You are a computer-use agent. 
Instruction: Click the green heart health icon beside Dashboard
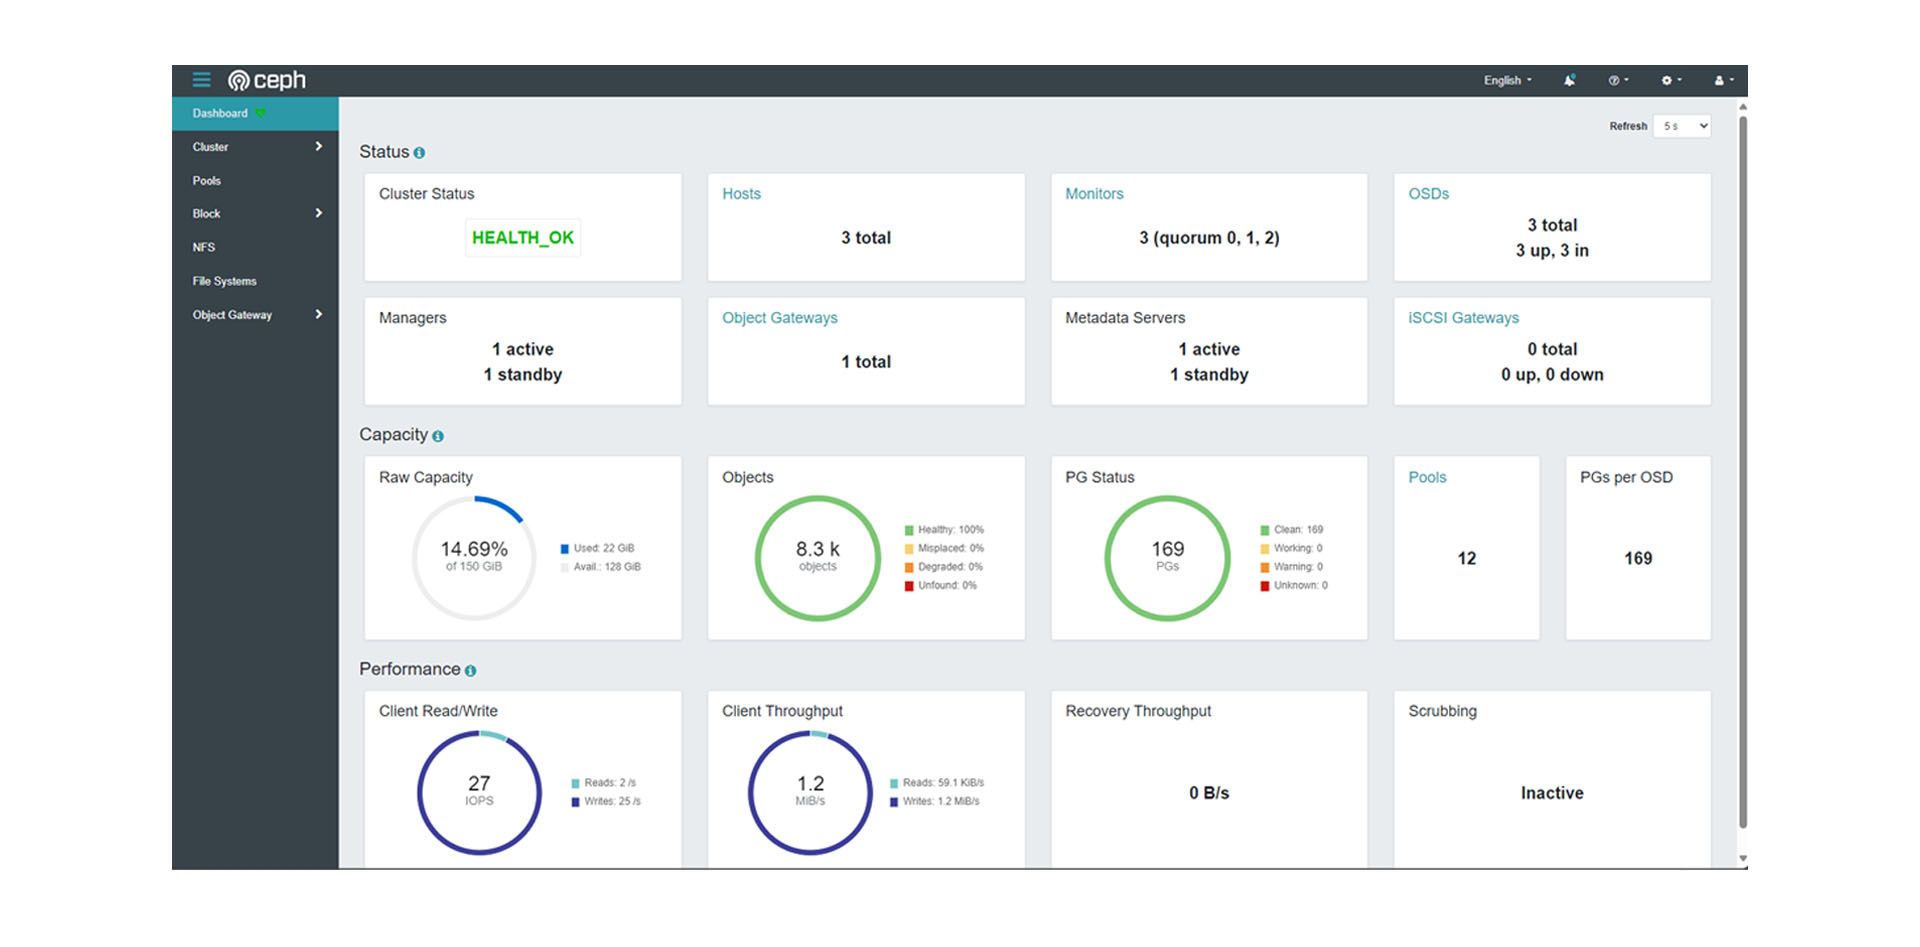tap(260, 114)
